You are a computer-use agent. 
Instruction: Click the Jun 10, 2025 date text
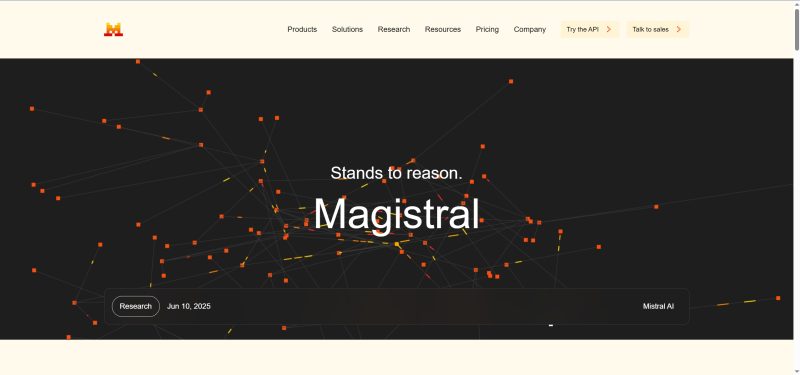point(188,306)
